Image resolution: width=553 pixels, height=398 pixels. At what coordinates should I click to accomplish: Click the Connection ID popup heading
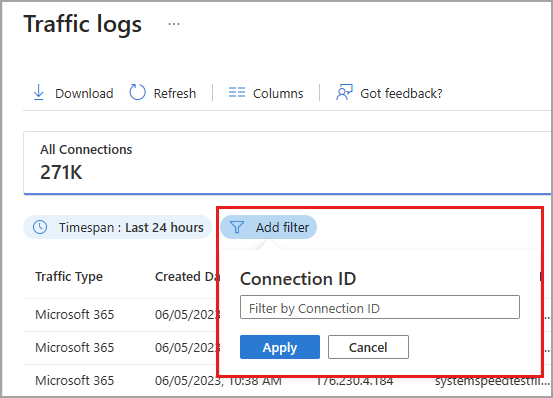[x=298, y=279]
